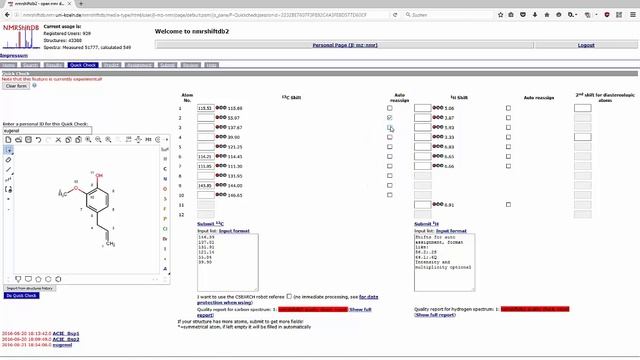Tick 13C auto reassign for atom 1

[389, 108]
